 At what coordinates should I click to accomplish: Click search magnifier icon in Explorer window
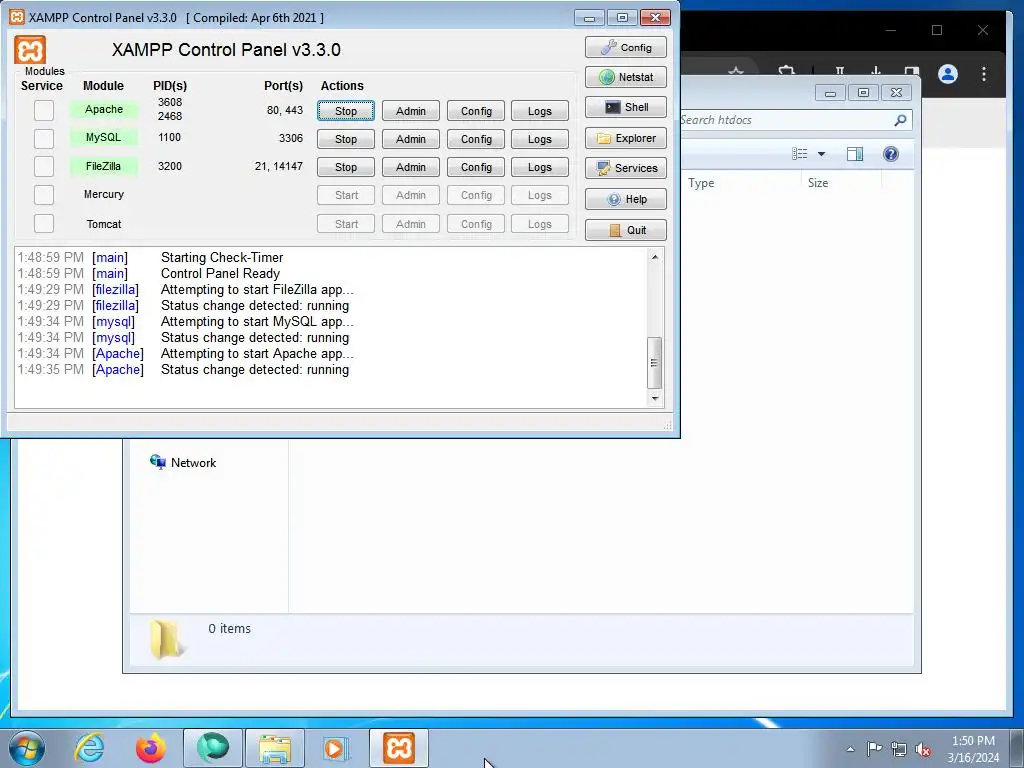[901, 120]
